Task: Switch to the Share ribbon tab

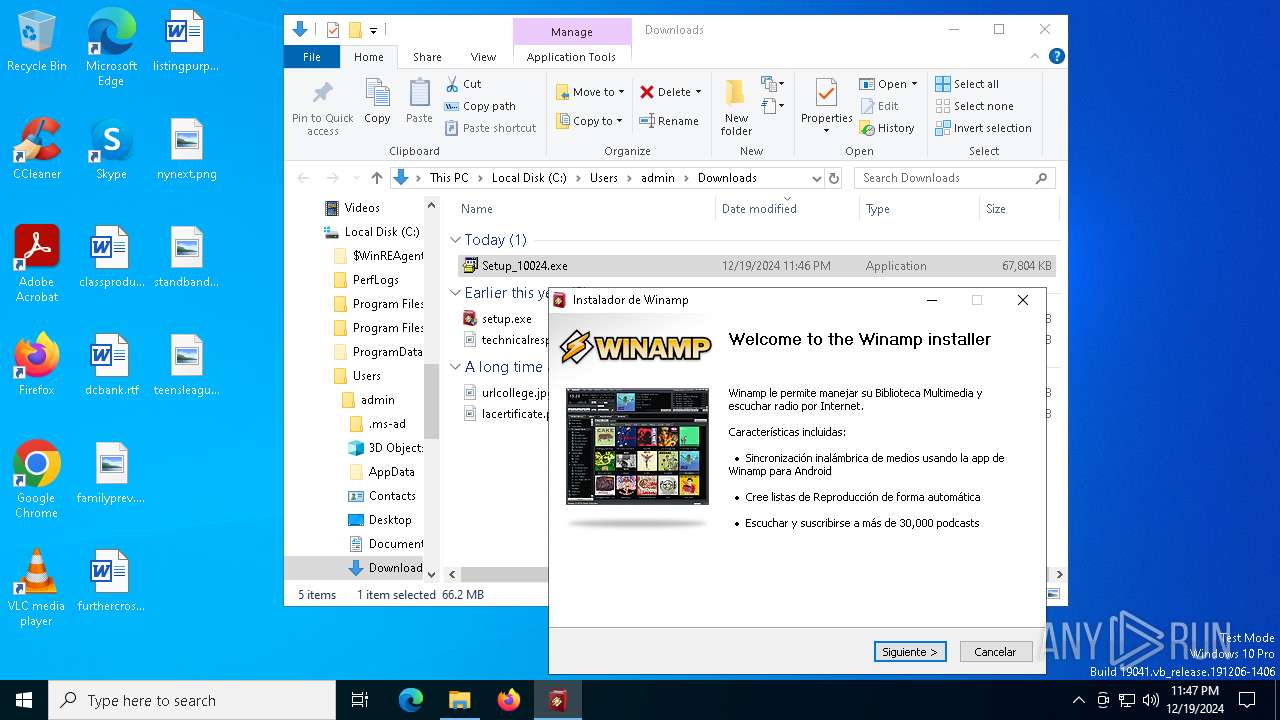Action: tap(427, 57)
